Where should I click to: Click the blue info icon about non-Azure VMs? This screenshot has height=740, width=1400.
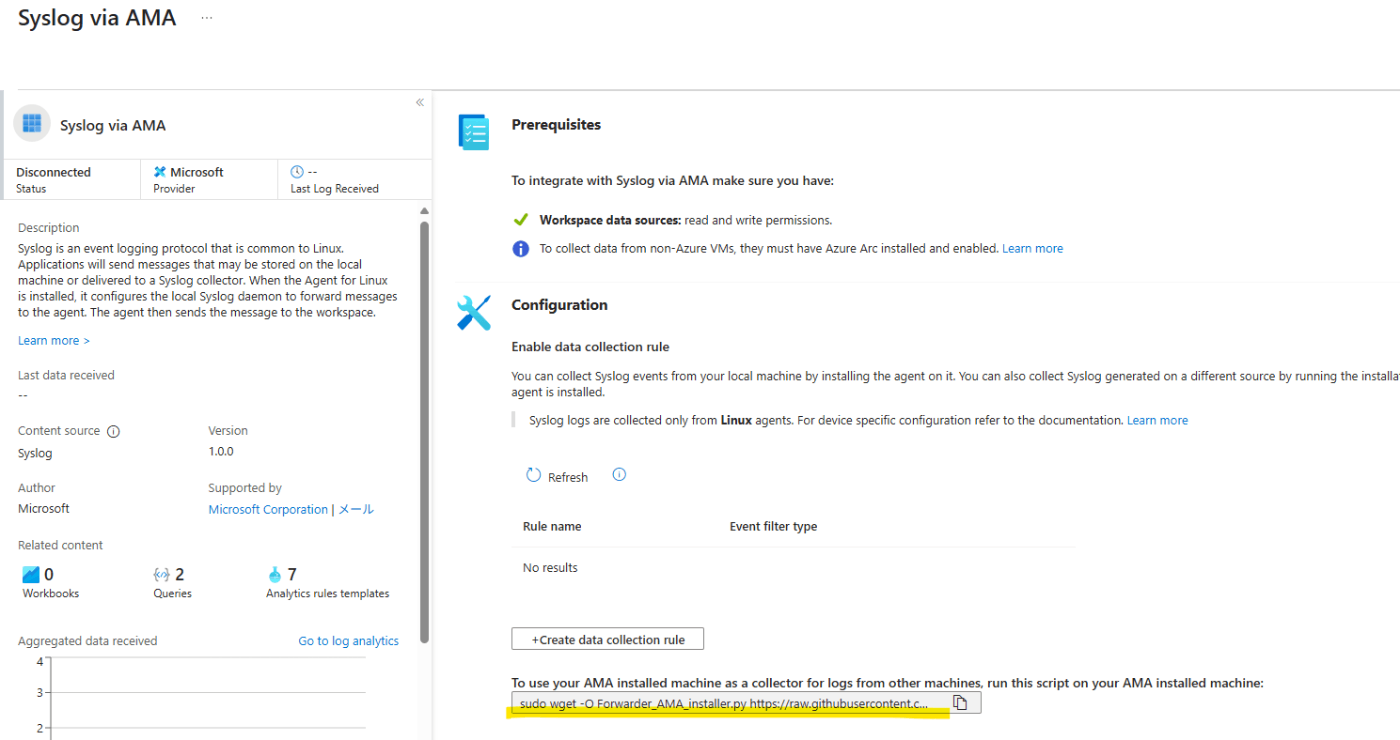coord(520,249)
